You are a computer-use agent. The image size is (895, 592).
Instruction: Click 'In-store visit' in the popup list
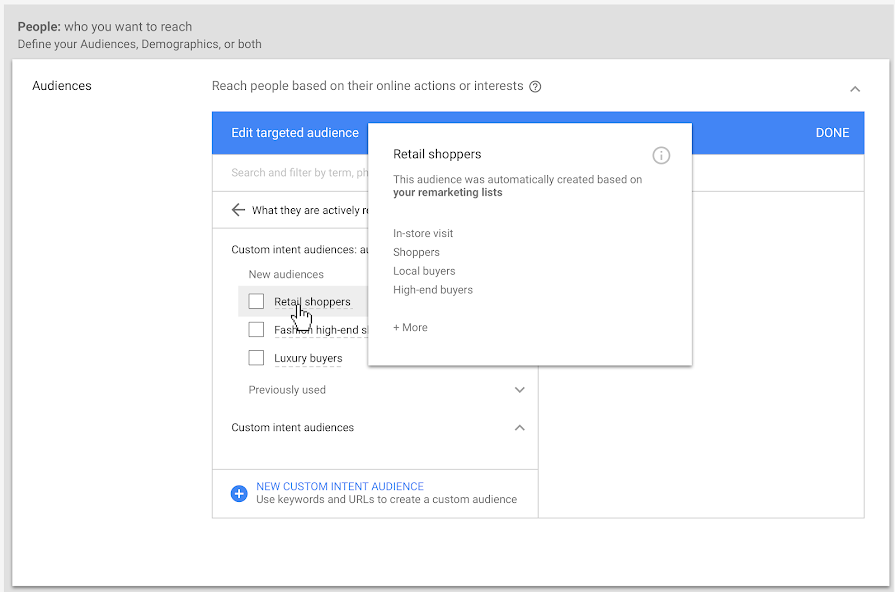(423, 234)
